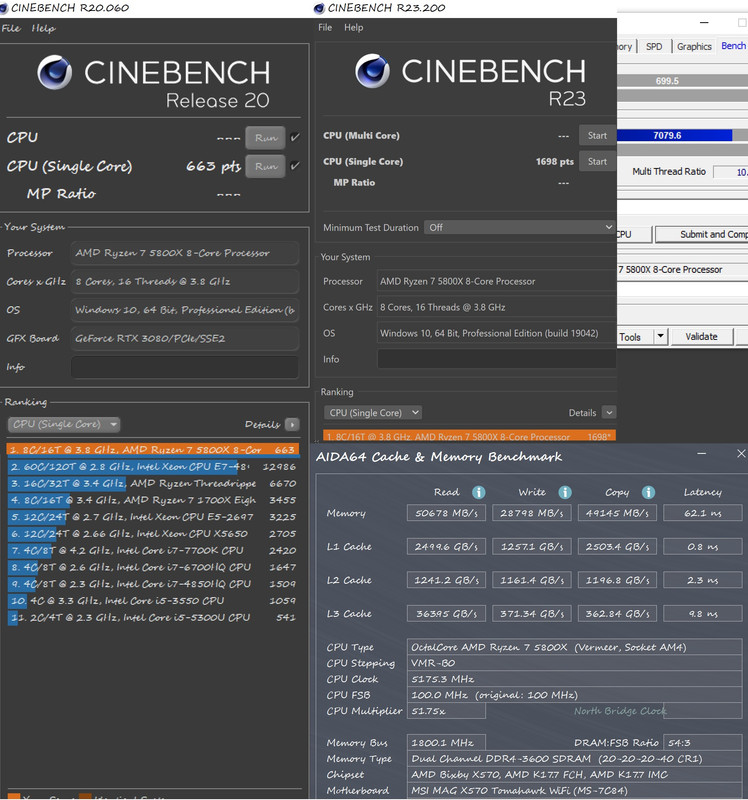Click the DRAM:FSB Ratio value 54:3
Image resolution: width=748 pixels, height=800 pixels.
click(703, 742)
